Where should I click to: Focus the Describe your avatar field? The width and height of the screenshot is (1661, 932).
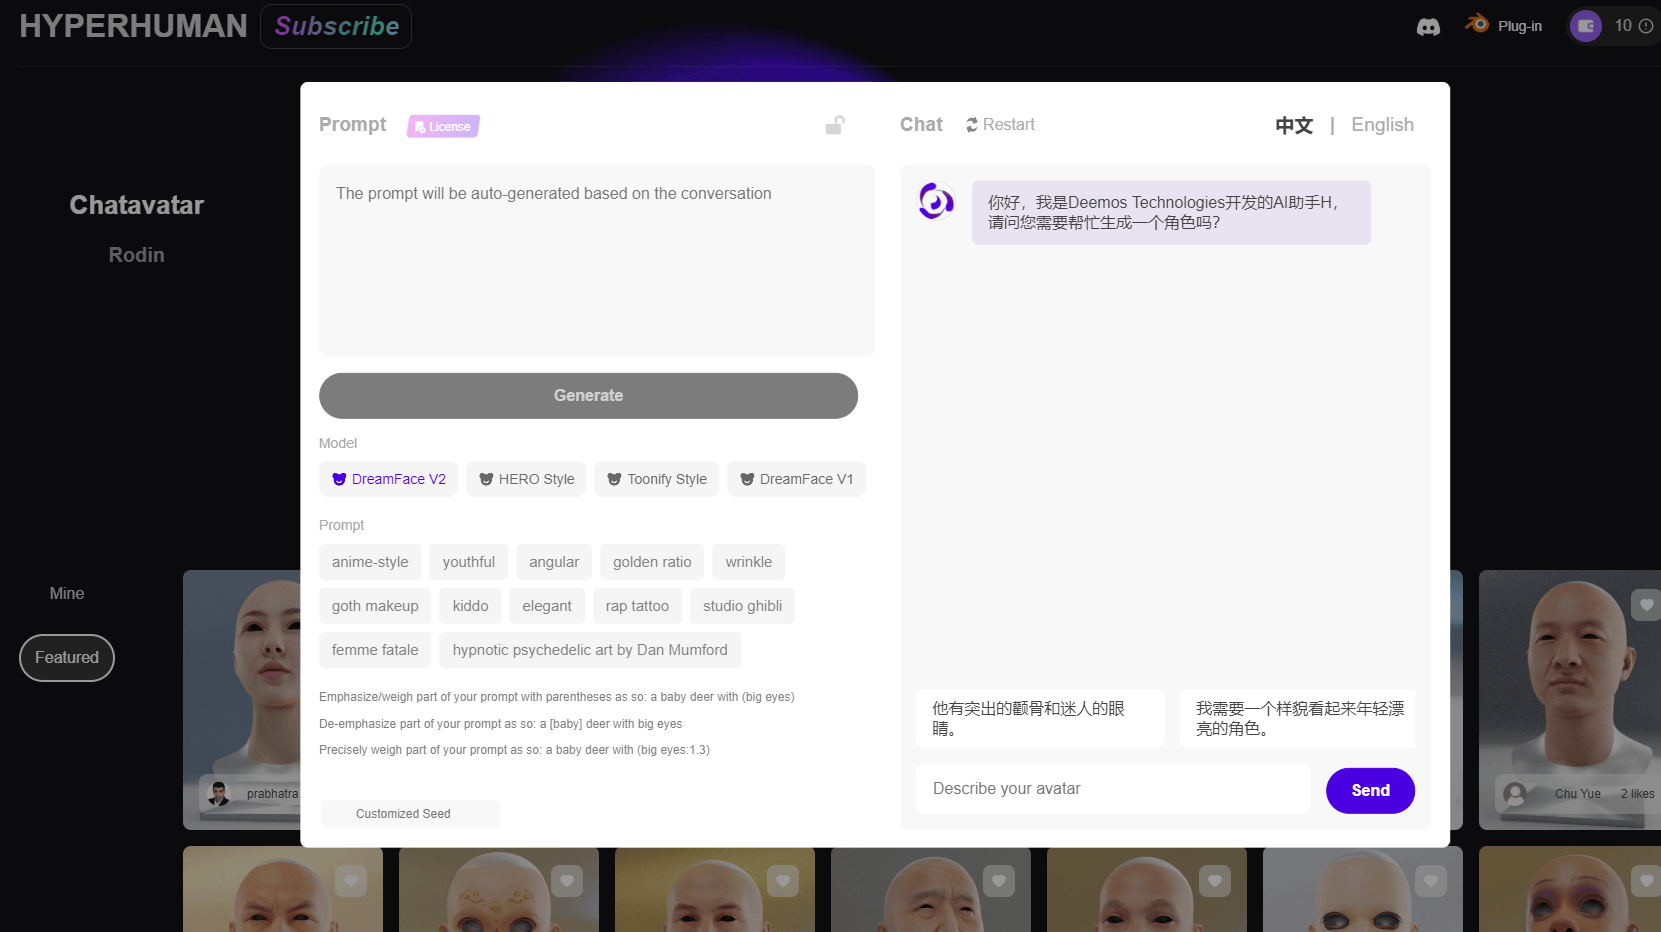coord(1112,789)
